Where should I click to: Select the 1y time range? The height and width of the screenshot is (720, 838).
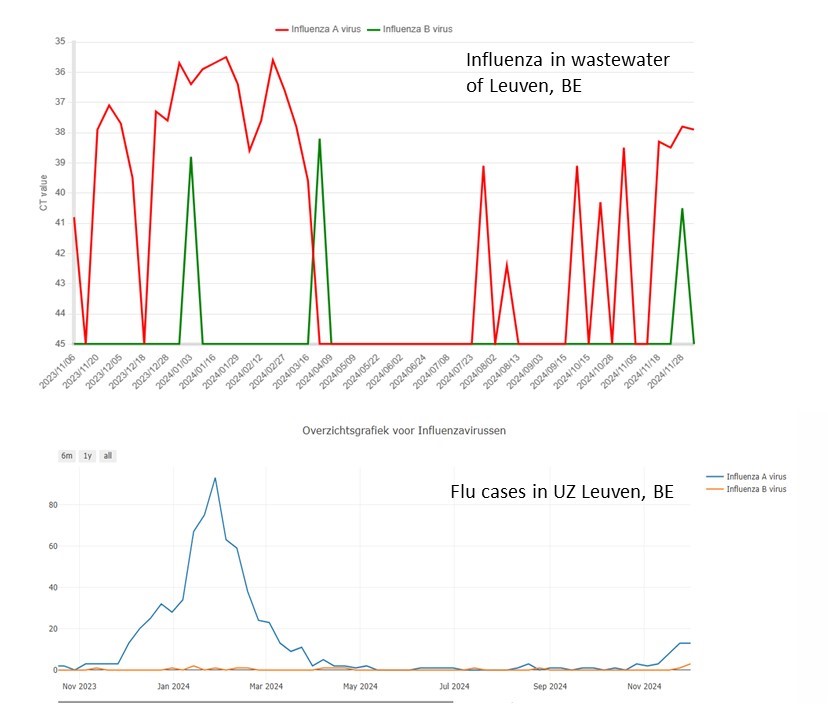click(86, 455)
